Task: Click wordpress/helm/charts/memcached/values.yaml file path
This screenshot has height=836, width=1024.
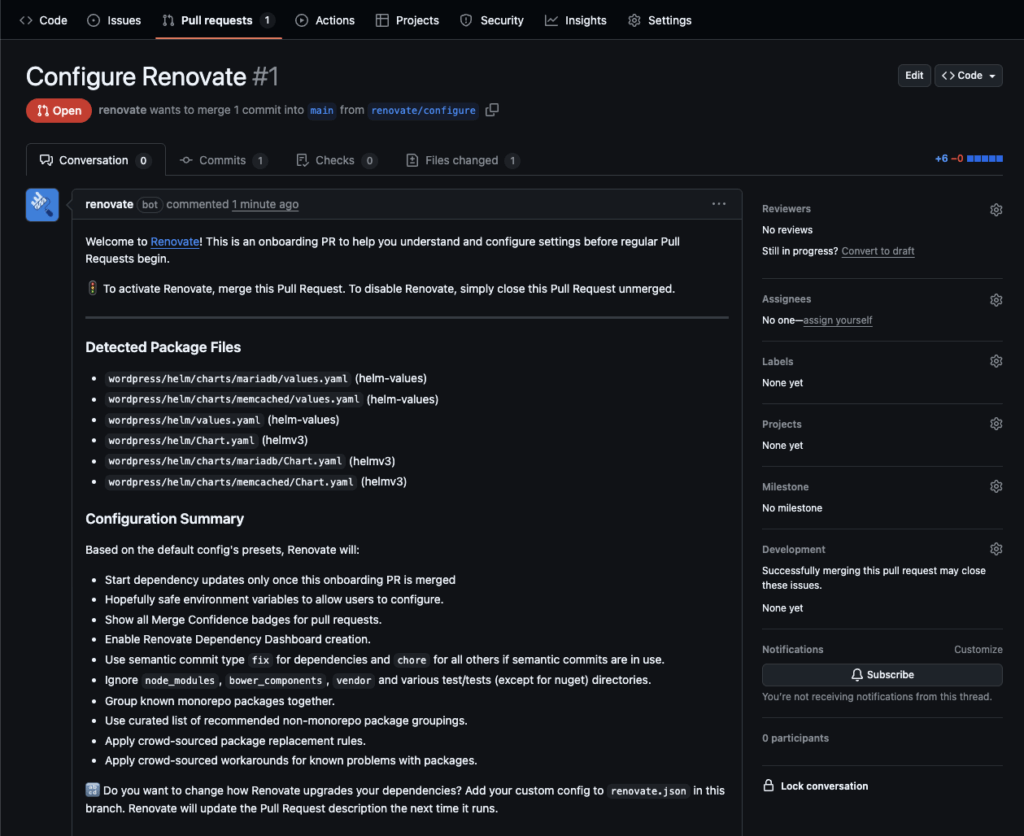Action: tap(234, 400)
